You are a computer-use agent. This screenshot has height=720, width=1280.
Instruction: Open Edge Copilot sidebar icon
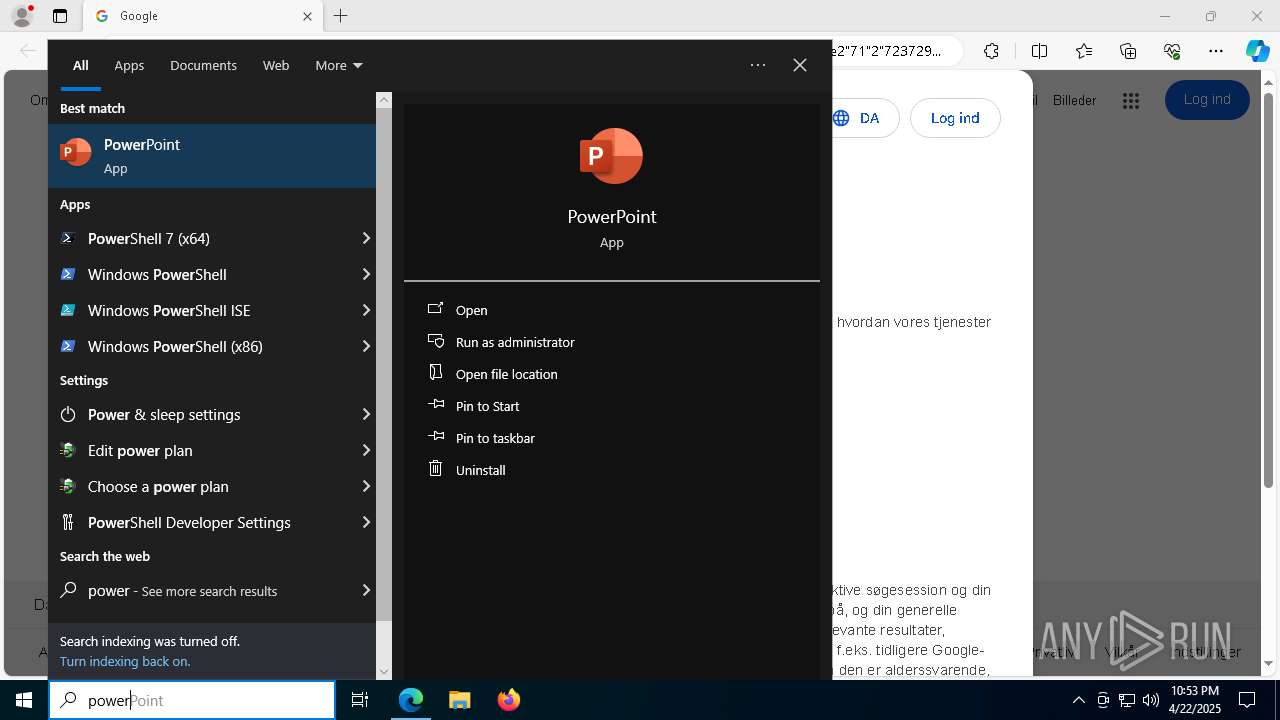point(1257,51)
